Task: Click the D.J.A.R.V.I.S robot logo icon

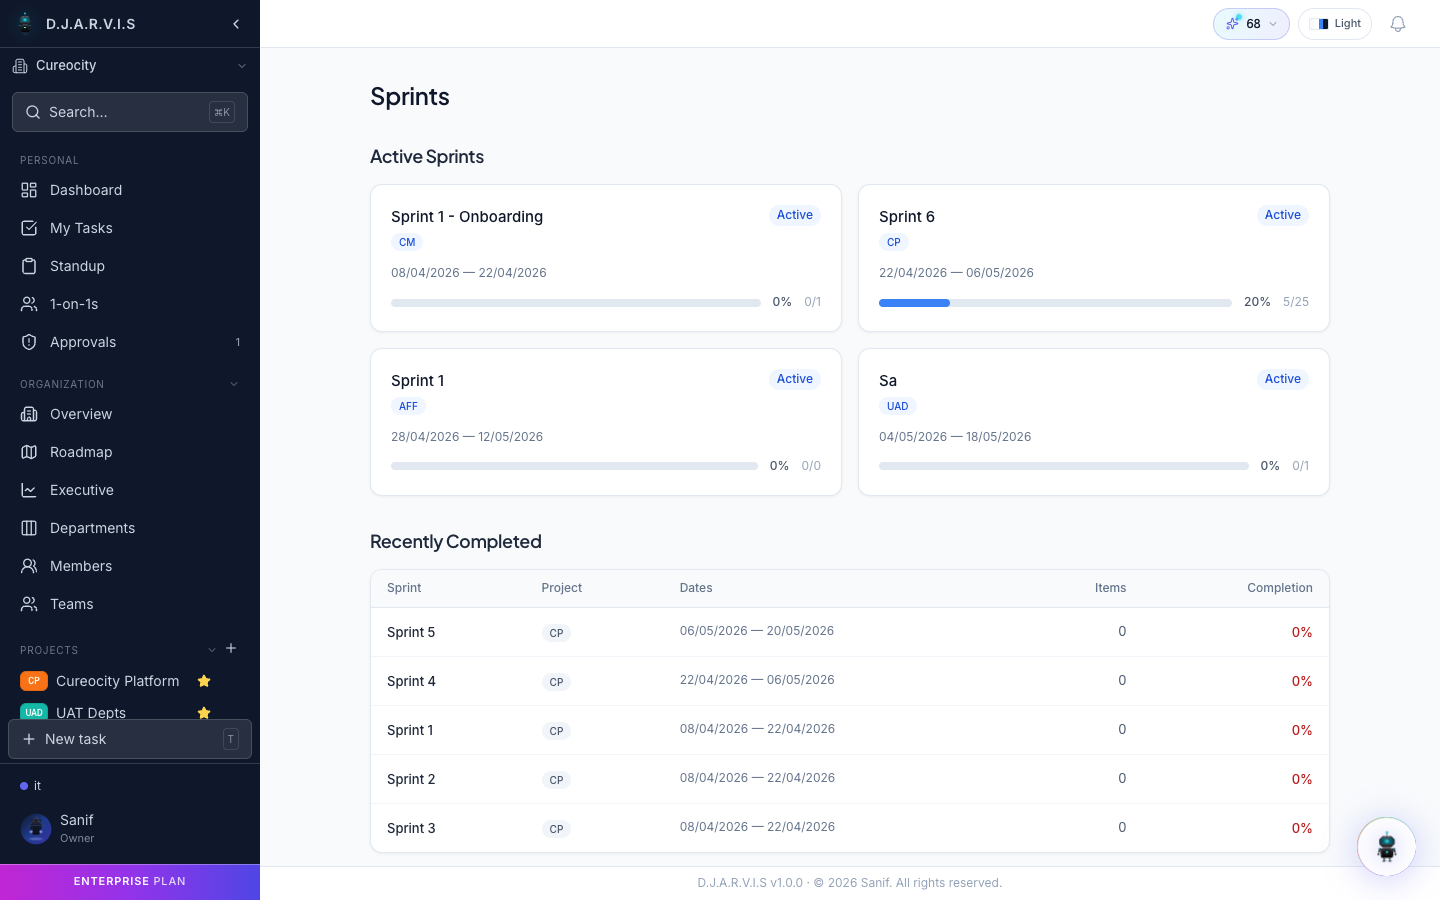Action: tap(25, 23)
